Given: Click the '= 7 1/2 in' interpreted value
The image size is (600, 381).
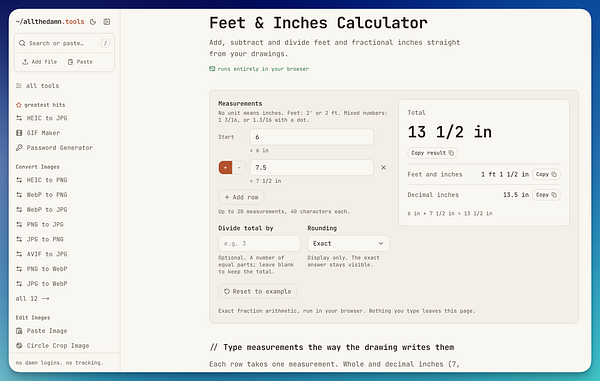Looking at the screenshot, I should point(266,181).
